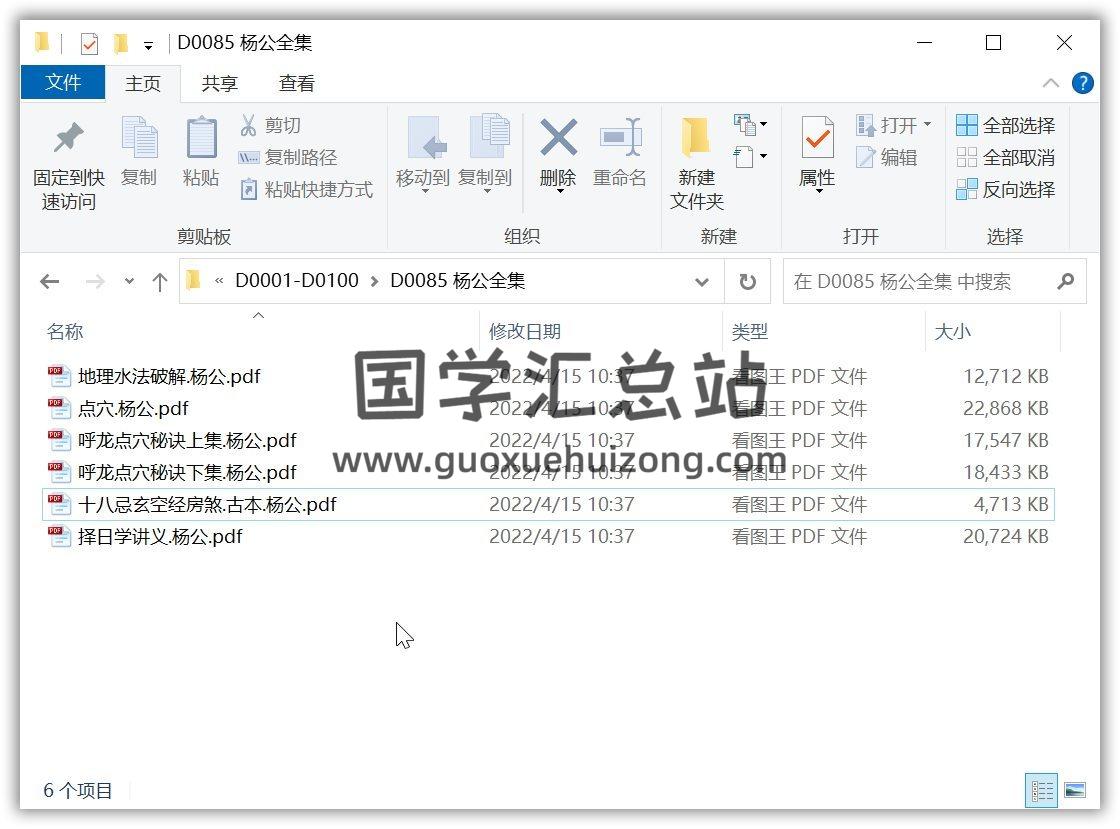Click the Properties (属性) checkmark icon
This screenshot has width=1120, height=829.
click(x=817, y=137)
